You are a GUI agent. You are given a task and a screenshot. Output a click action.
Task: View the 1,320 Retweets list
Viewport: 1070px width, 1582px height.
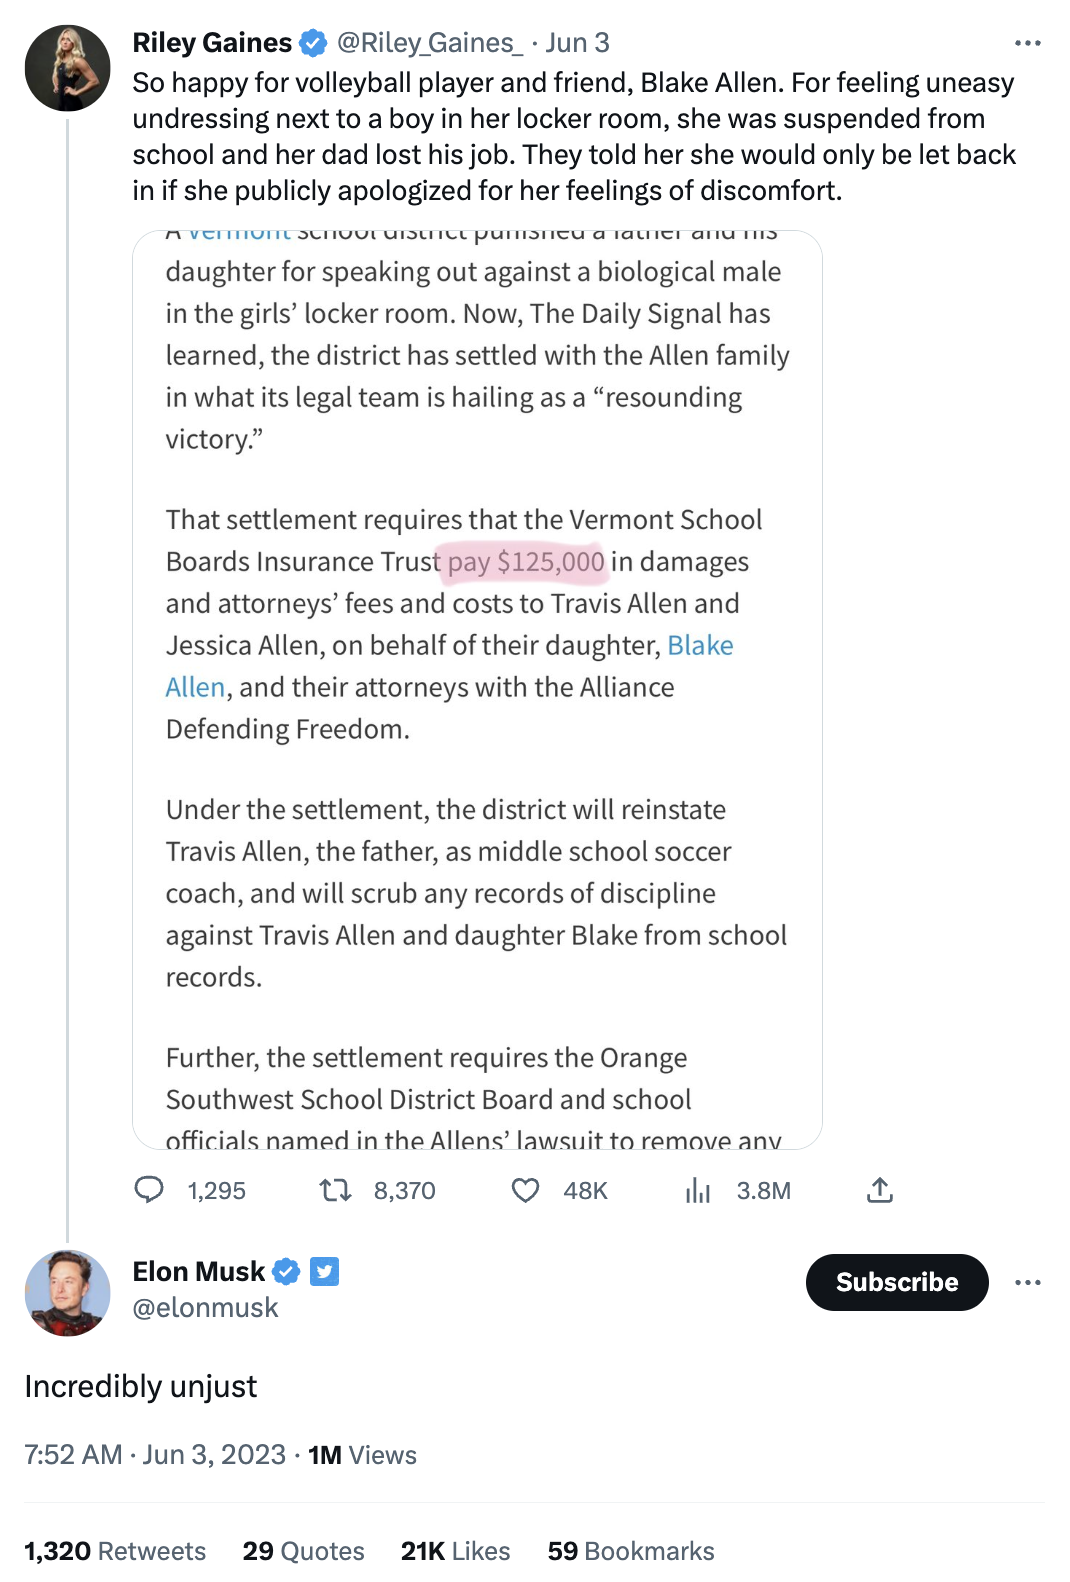point(115,1551)
